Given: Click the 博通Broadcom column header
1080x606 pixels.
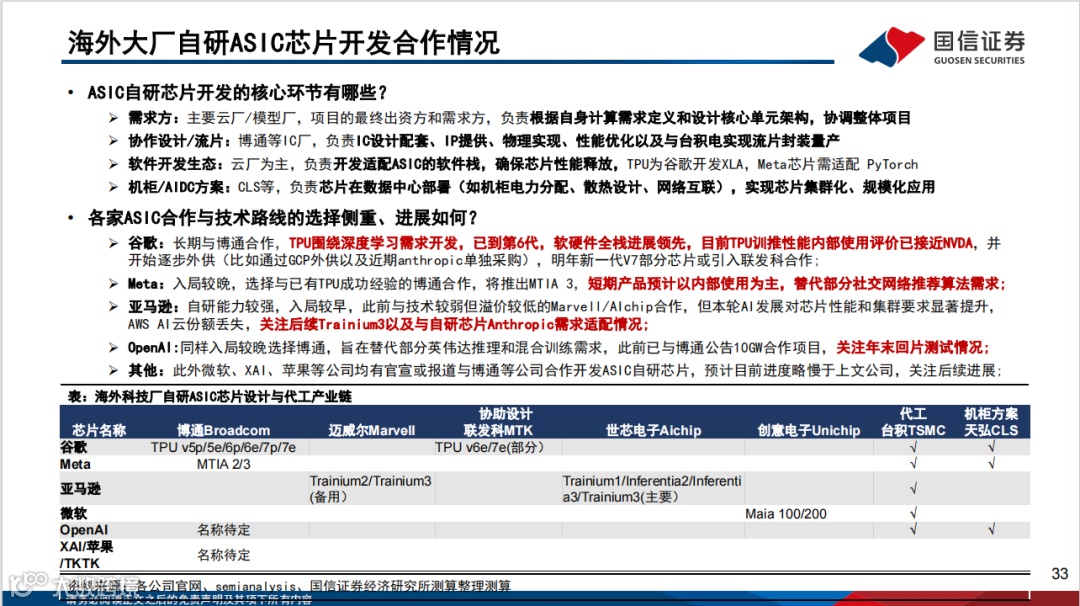Looking at the screenshot, I should pos(223,430).
